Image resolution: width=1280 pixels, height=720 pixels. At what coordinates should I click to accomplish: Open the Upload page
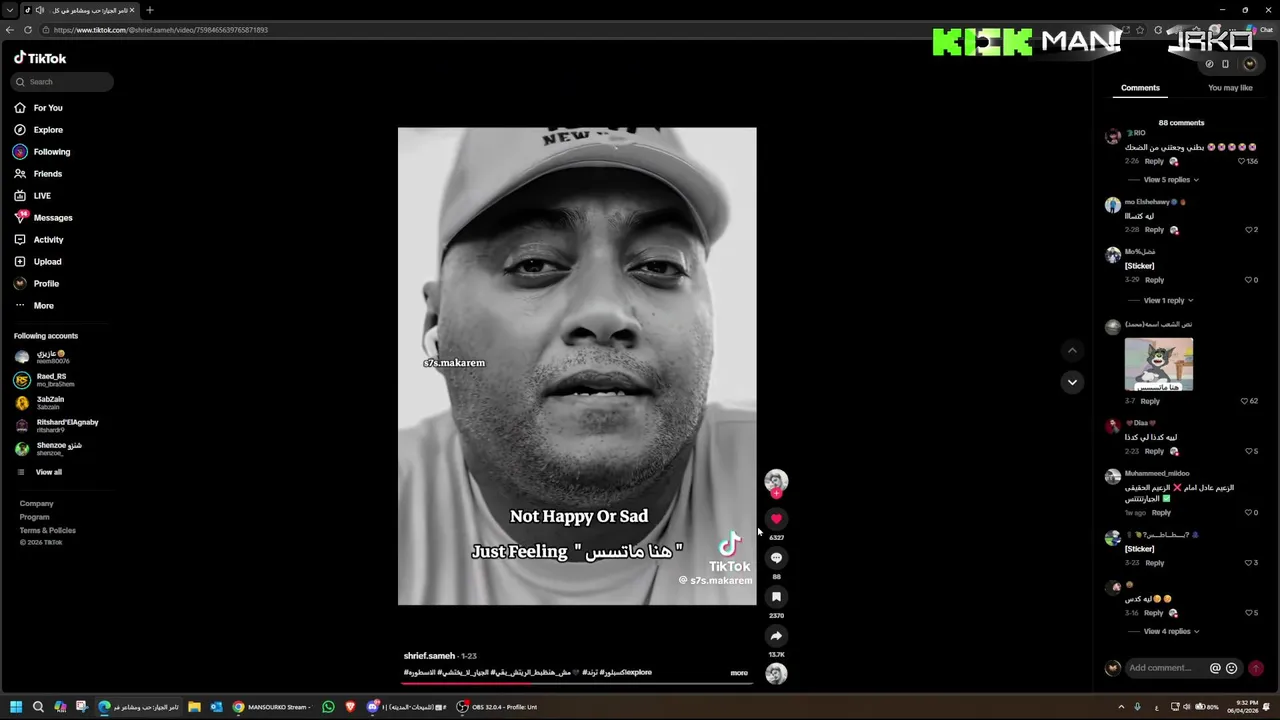pyautogui.click(x=38, y=262)
